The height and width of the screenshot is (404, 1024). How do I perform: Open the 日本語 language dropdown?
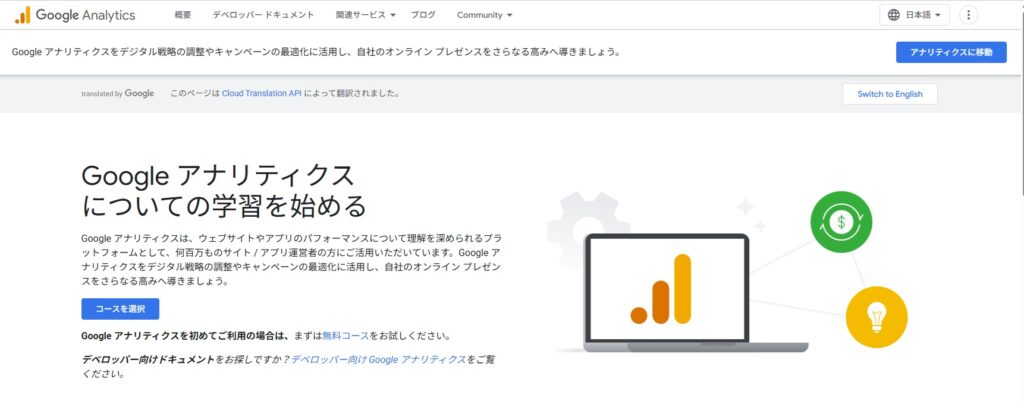tap(914, 15)
